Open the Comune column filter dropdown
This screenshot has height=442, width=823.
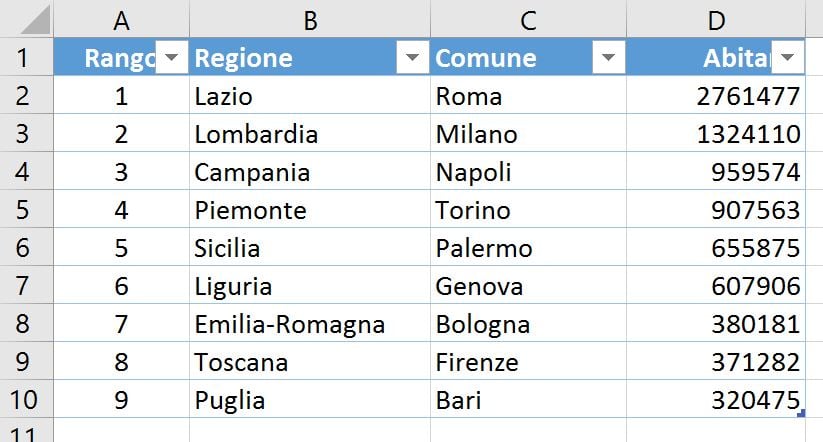pos(608,57)
